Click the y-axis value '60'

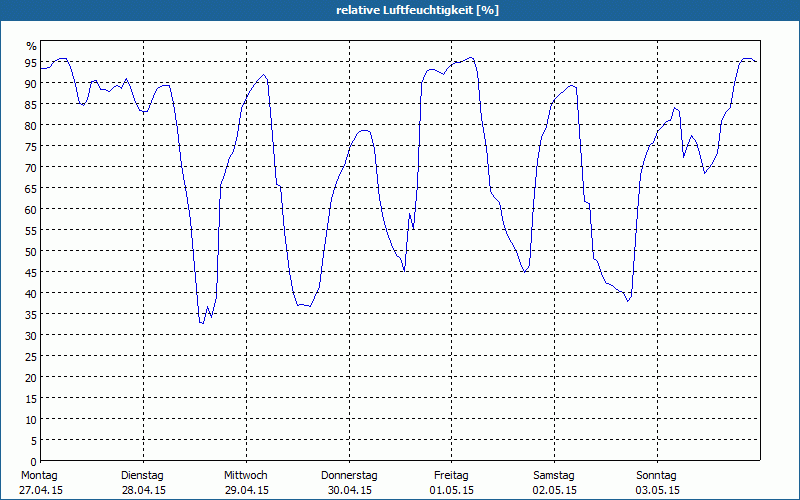pyautogui.click(x=31, y=209)
